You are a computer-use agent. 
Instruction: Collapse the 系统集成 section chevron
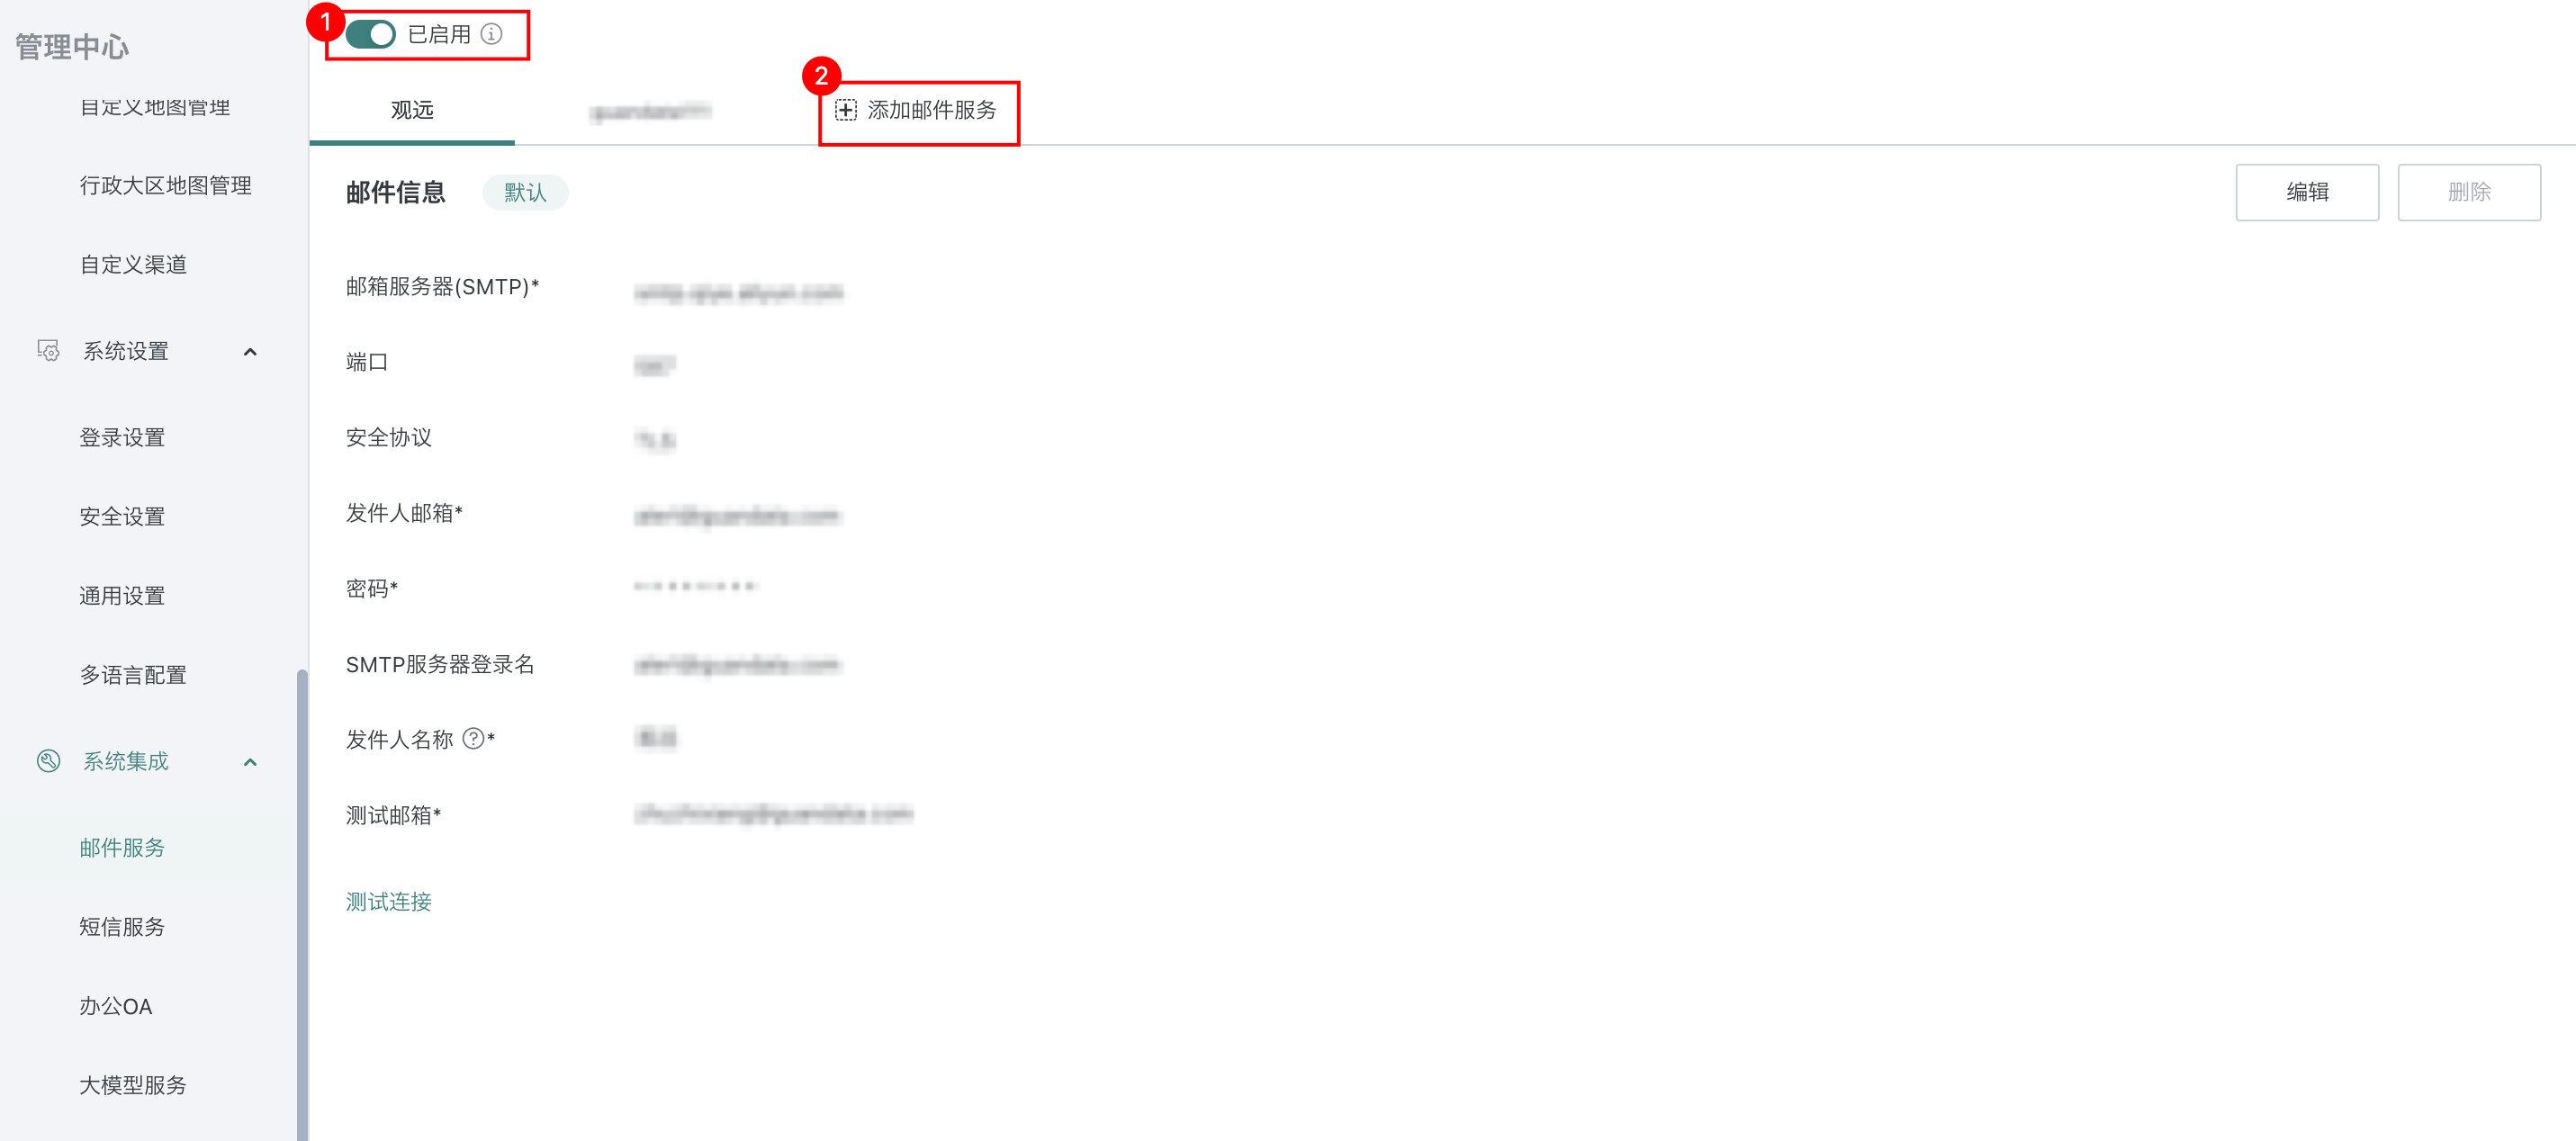250,762
